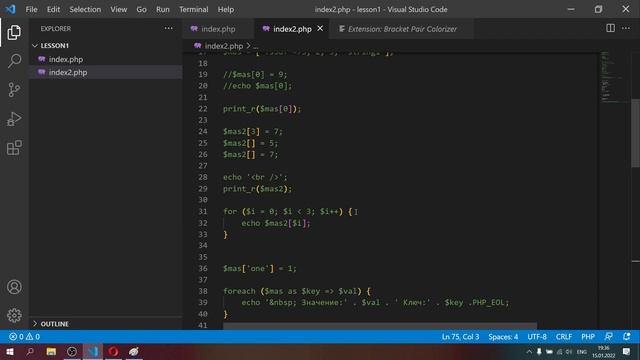Open the Terminal menu

[193, 9]
